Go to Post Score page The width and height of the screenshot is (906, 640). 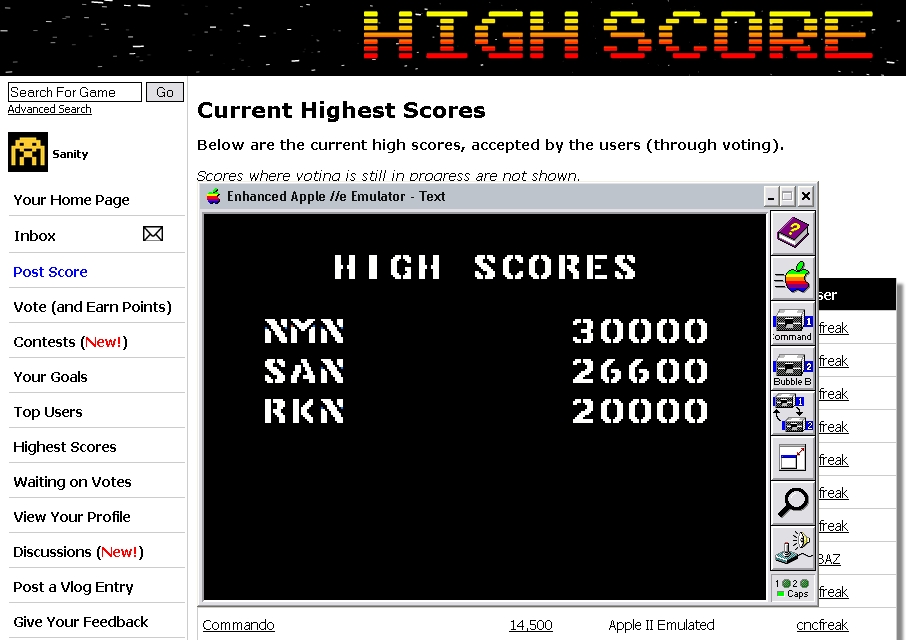point(50,272)
